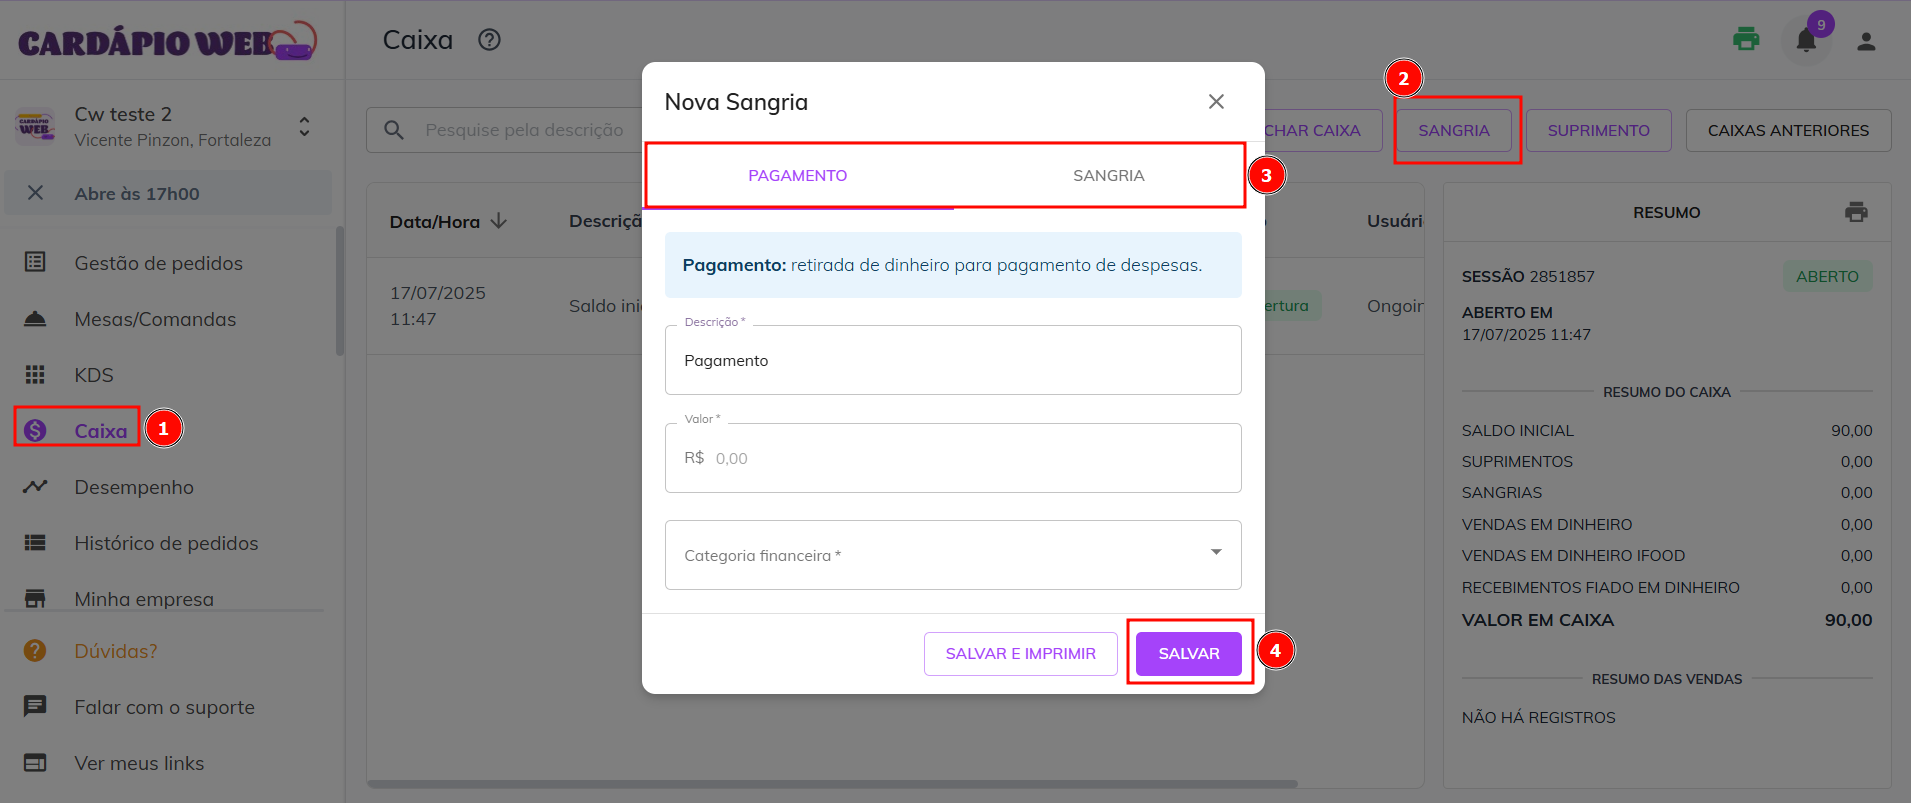1911x803 pixels.
Task: Sort by Data/Hora column arrow
Action: click(x=499, y=221)
